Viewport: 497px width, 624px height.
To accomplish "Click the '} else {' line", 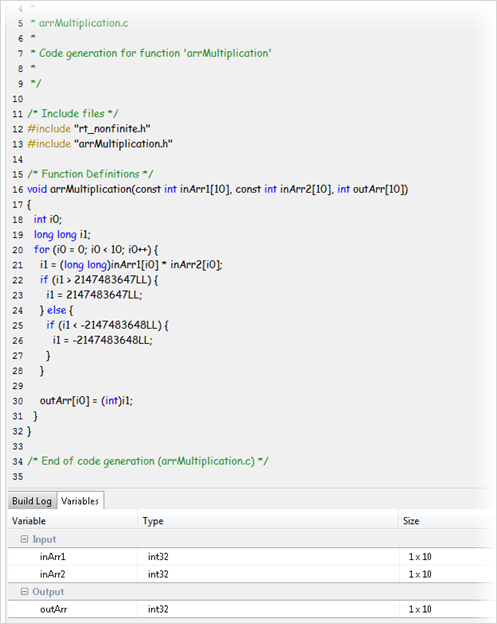I will [57, 310].
